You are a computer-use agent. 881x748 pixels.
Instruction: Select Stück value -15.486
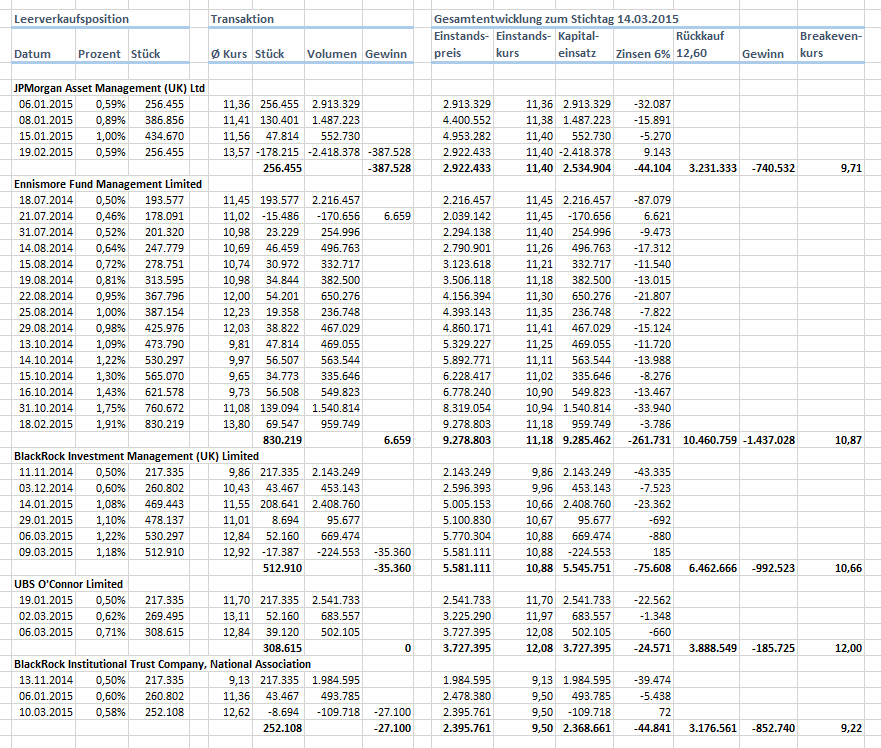[x=280, y=216]
